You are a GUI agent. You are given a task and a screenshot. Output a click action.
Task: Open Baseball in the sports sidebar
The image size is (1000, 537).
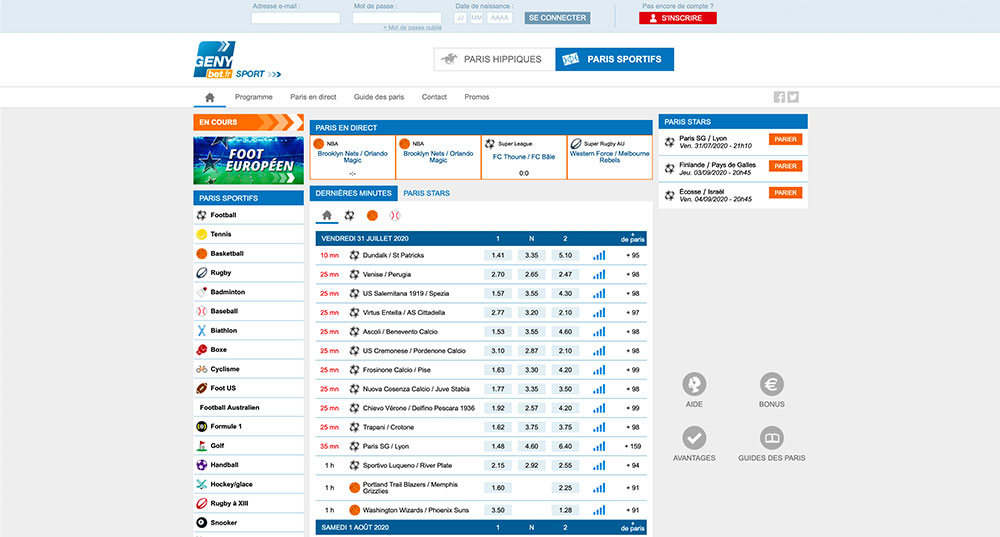coord(249,311)
